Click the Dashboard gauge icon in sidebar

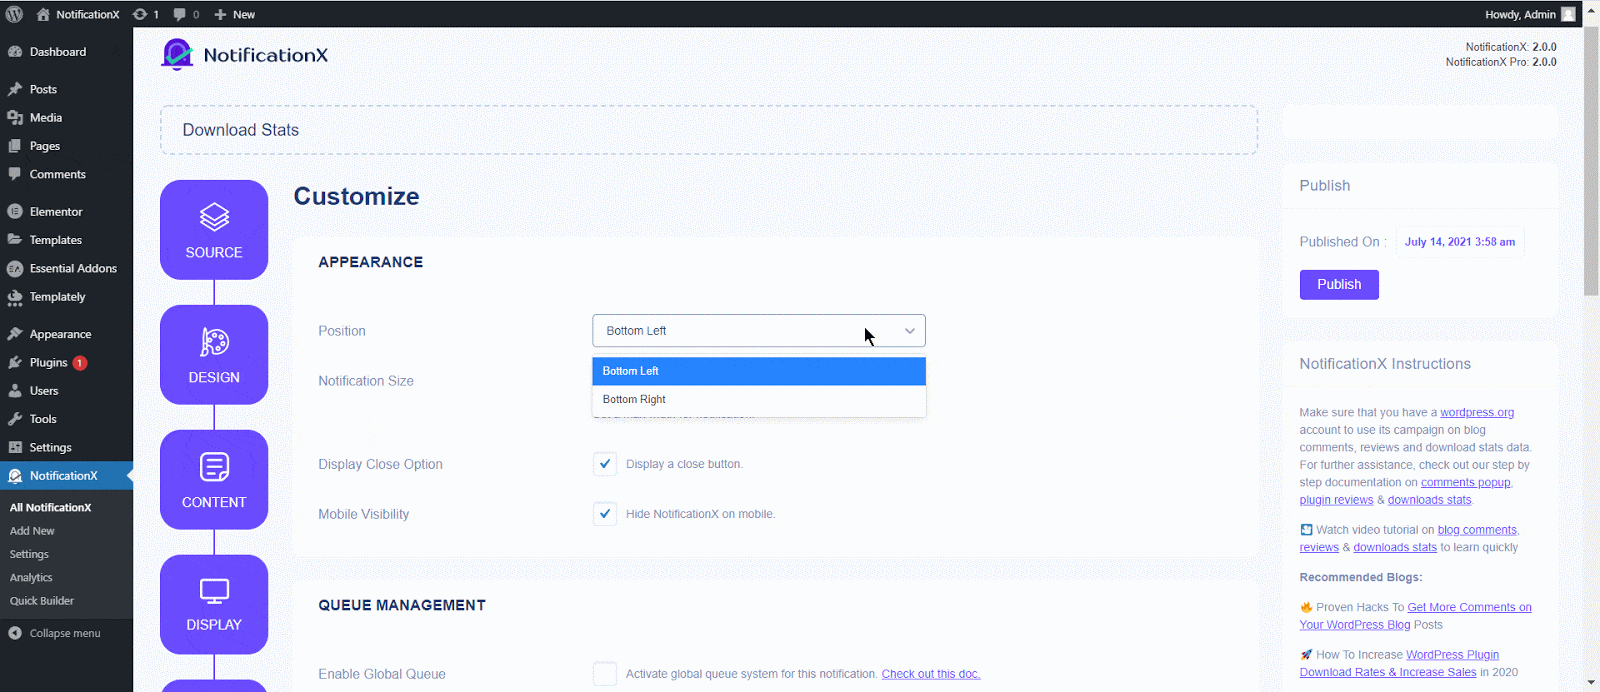(x=15, y=52)
